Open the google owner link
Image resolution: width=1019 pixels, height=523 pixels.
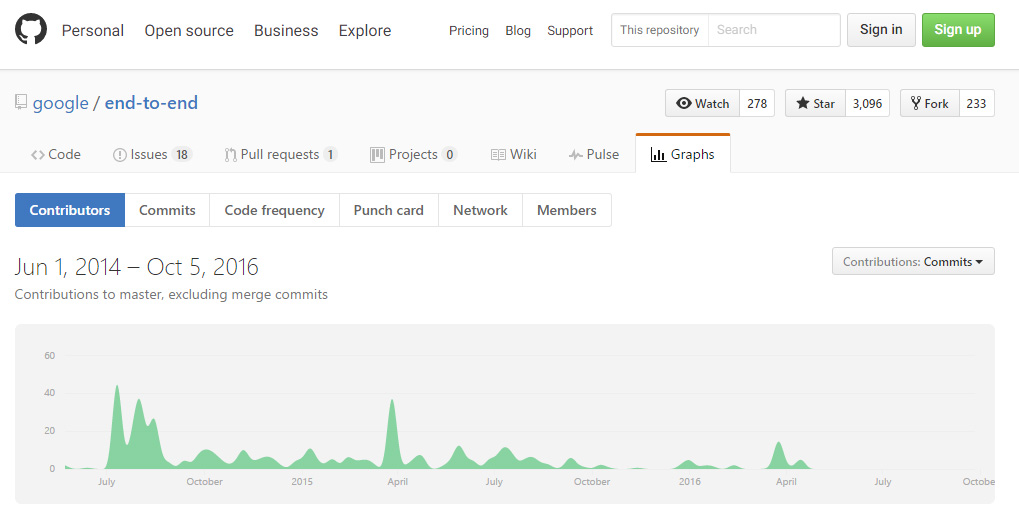[60, 103]
